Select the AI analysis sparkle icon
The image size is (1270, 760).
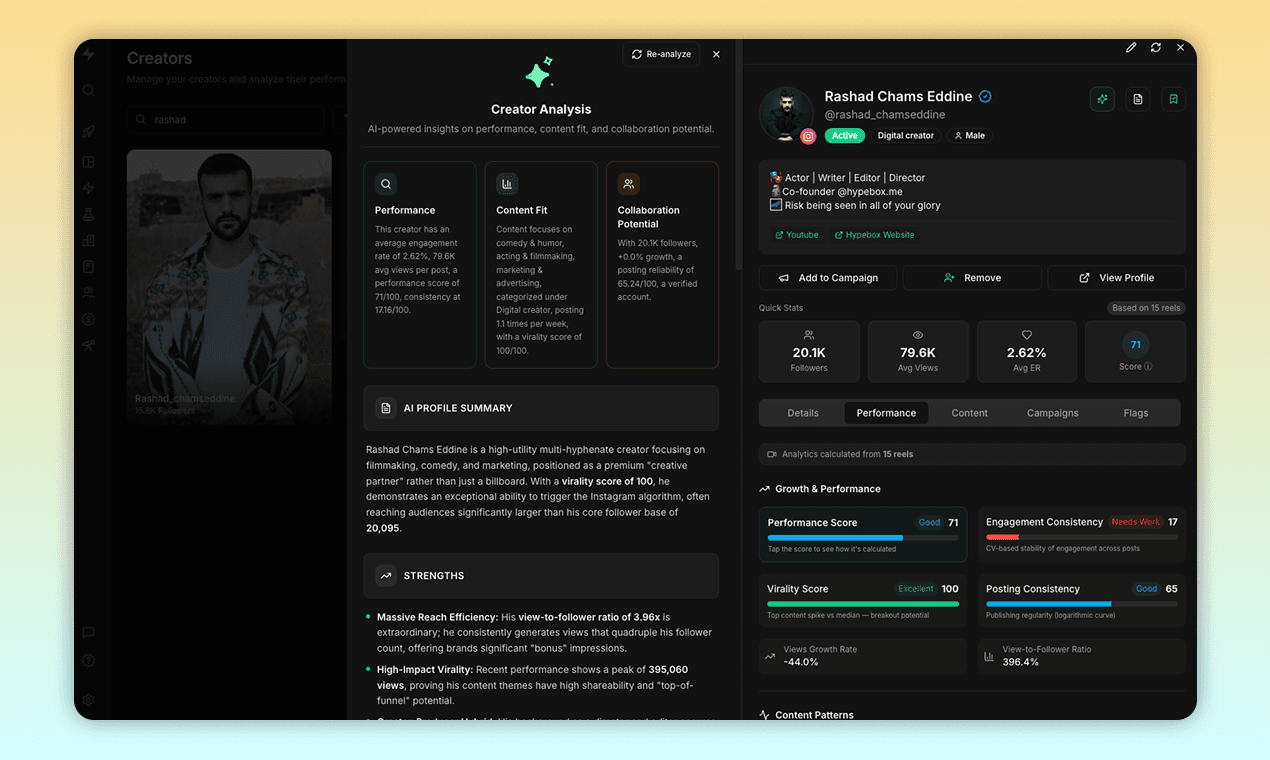pyautogui.click(x=1102, y=100)
